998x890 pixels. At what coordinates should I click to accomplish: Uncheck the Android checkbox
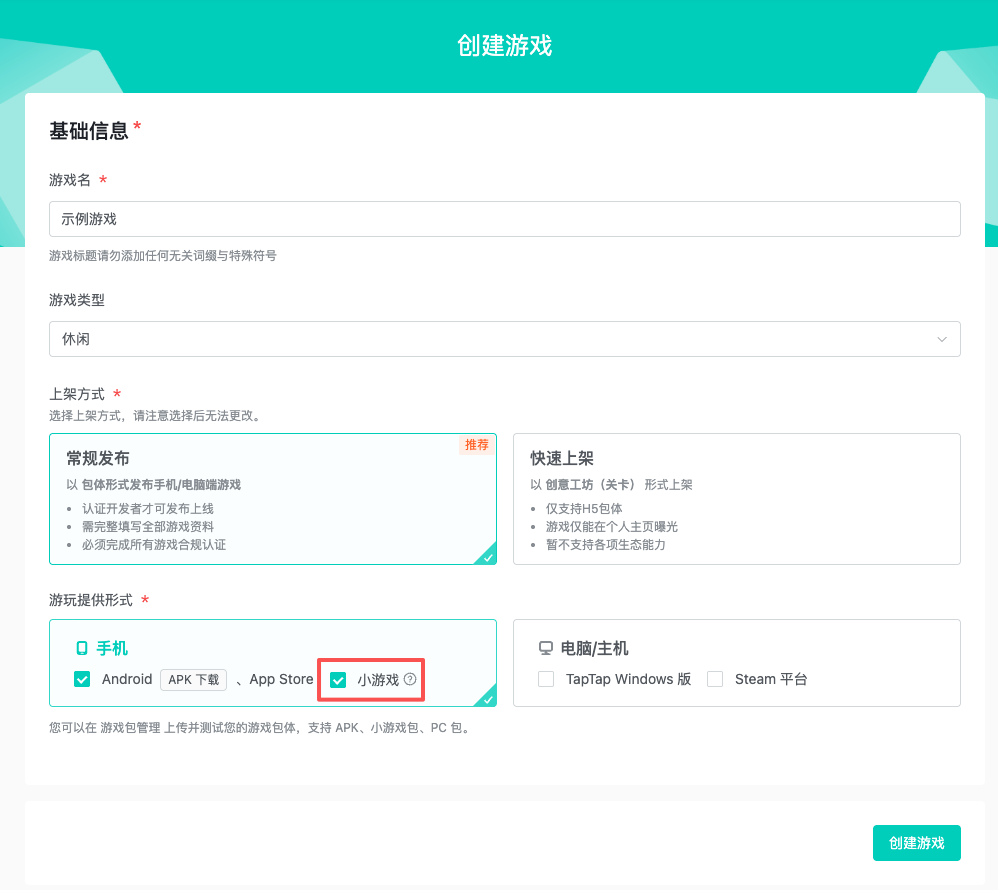(82, 680)
